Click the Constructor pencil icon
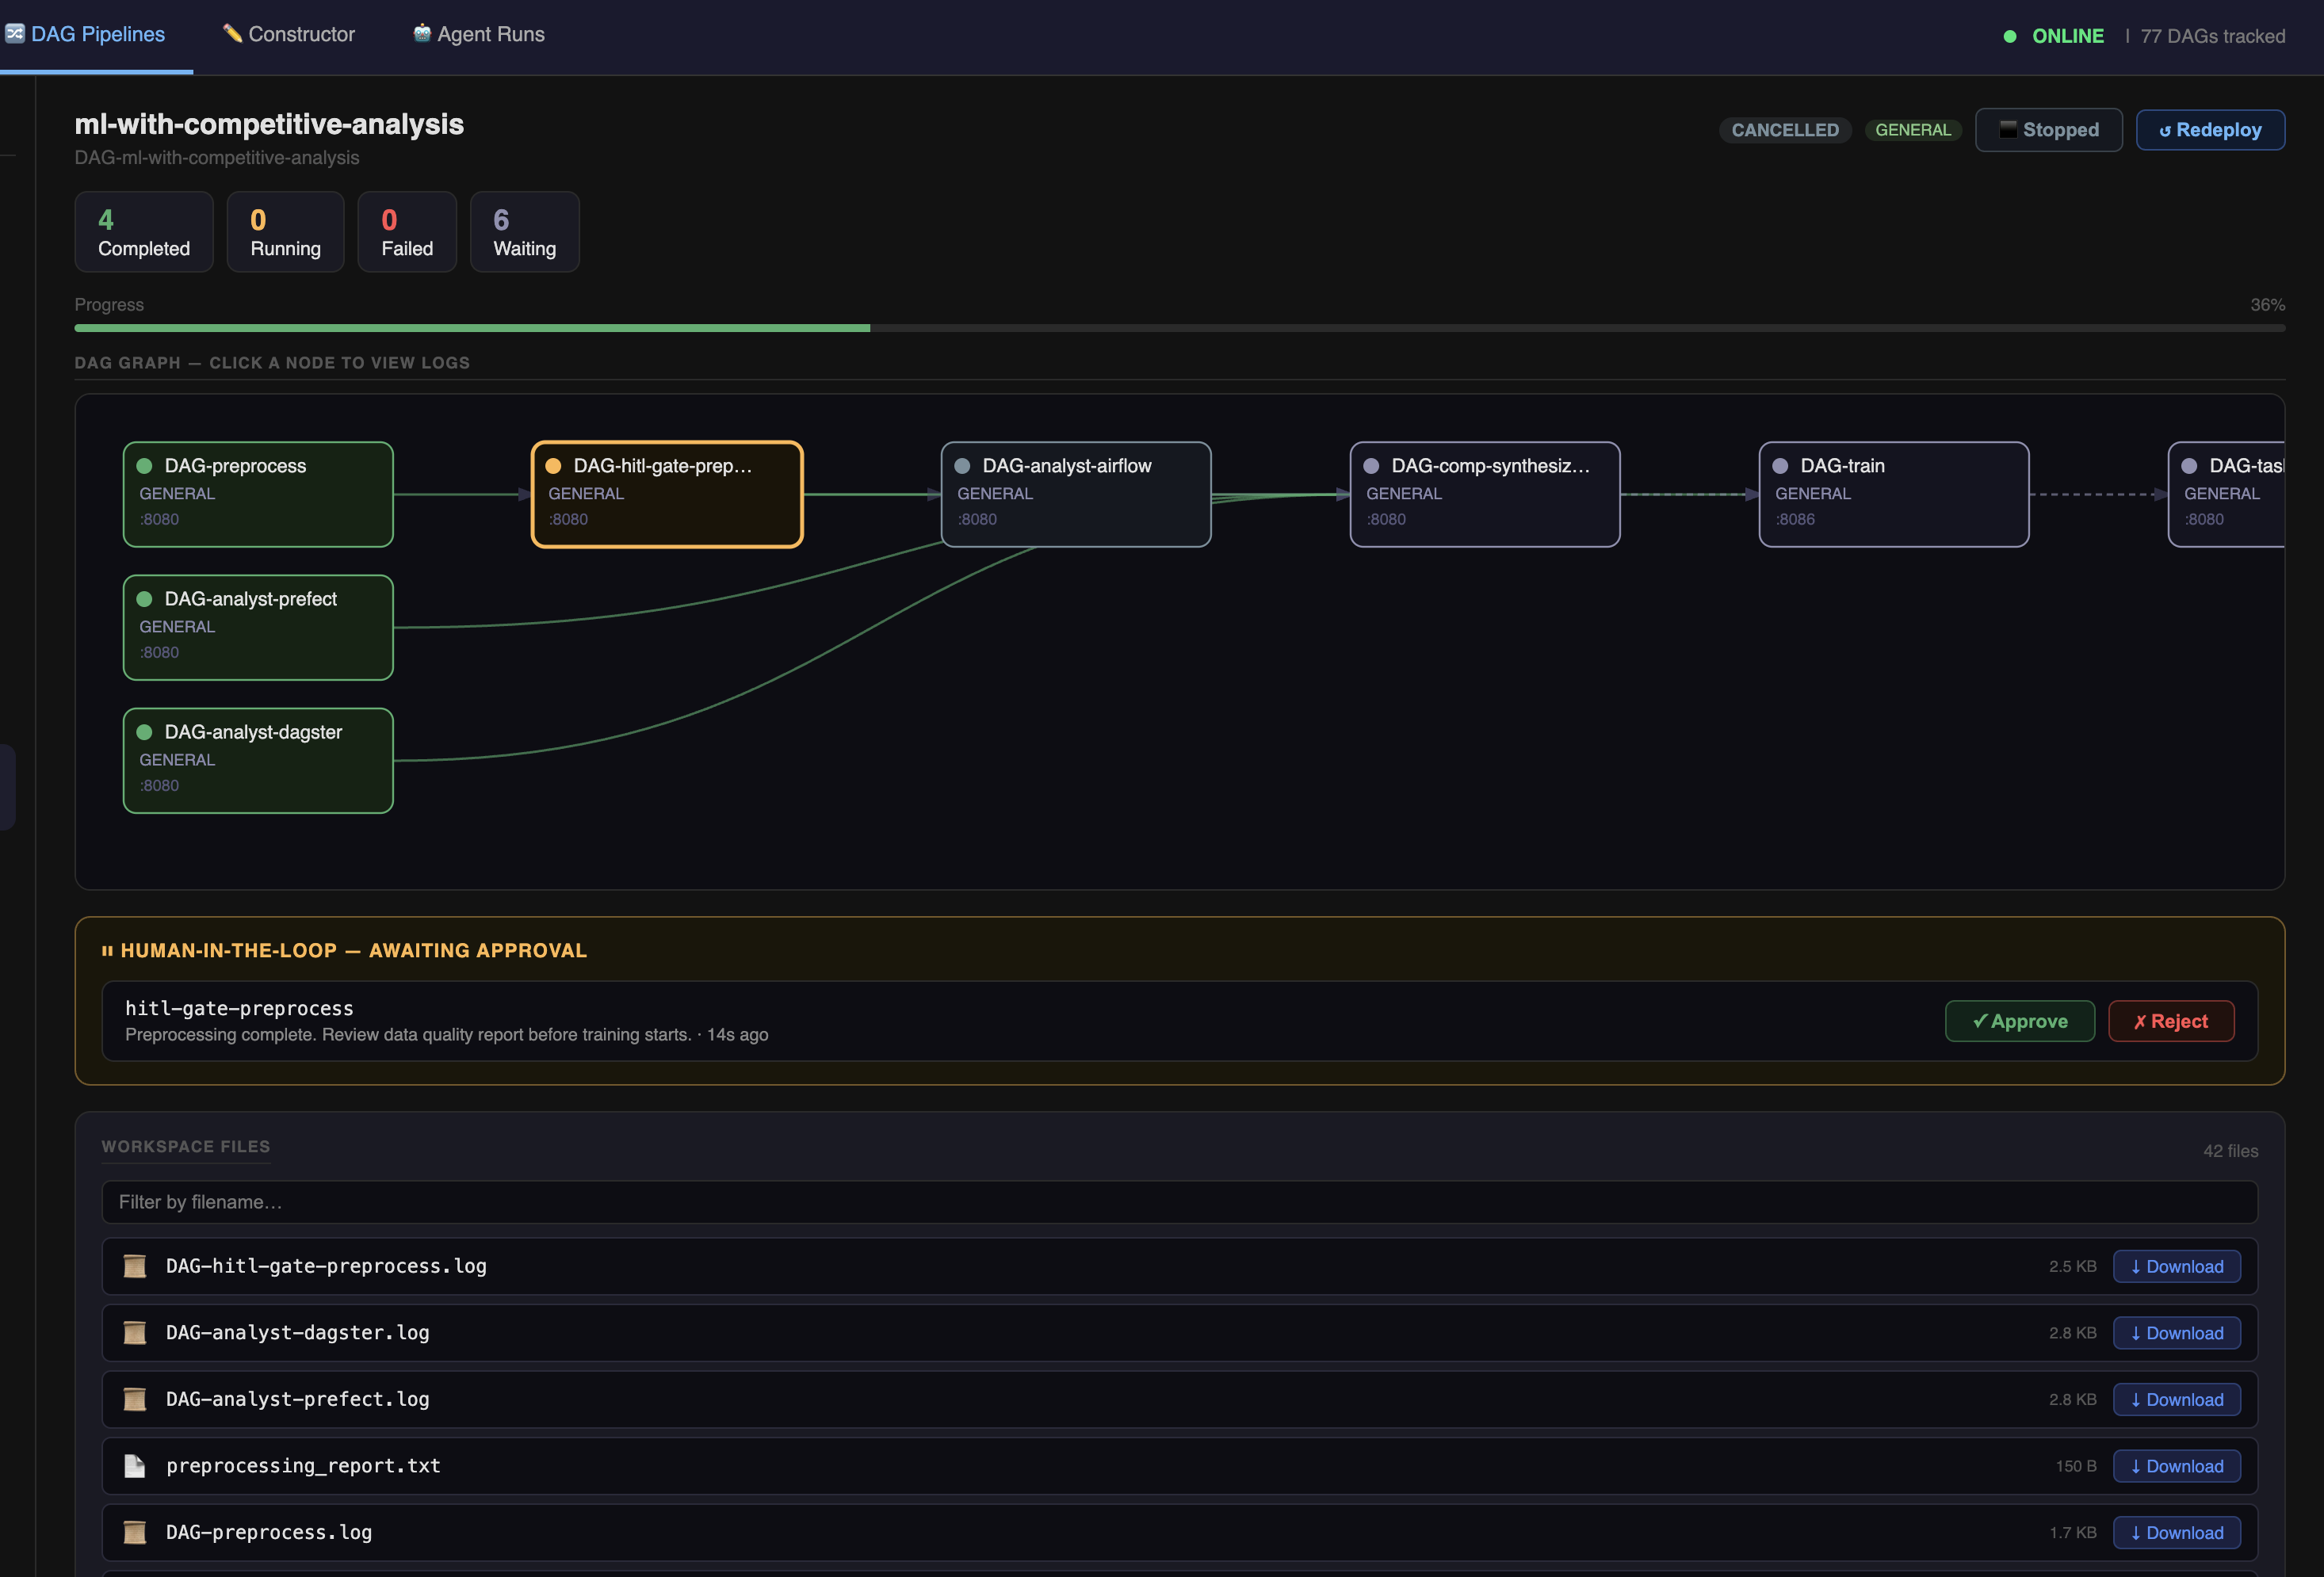 point(232,33)
